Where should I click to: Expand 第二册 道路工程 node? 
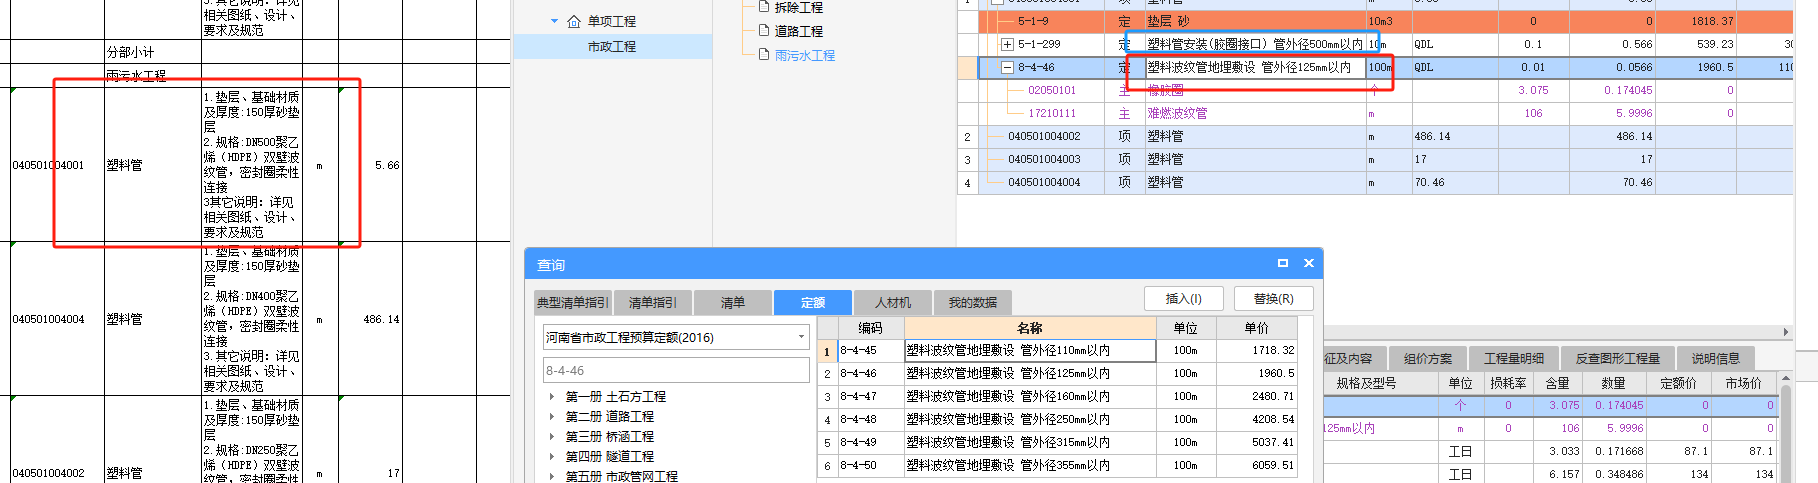552,417
